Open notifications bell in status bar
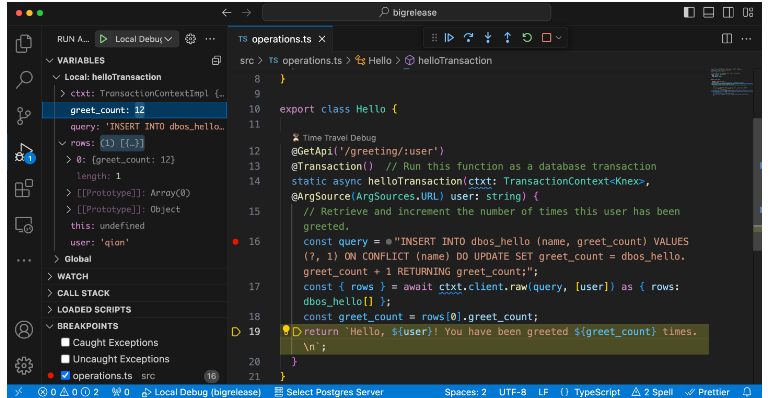This screenshot has height=398, width=770. 747,392
